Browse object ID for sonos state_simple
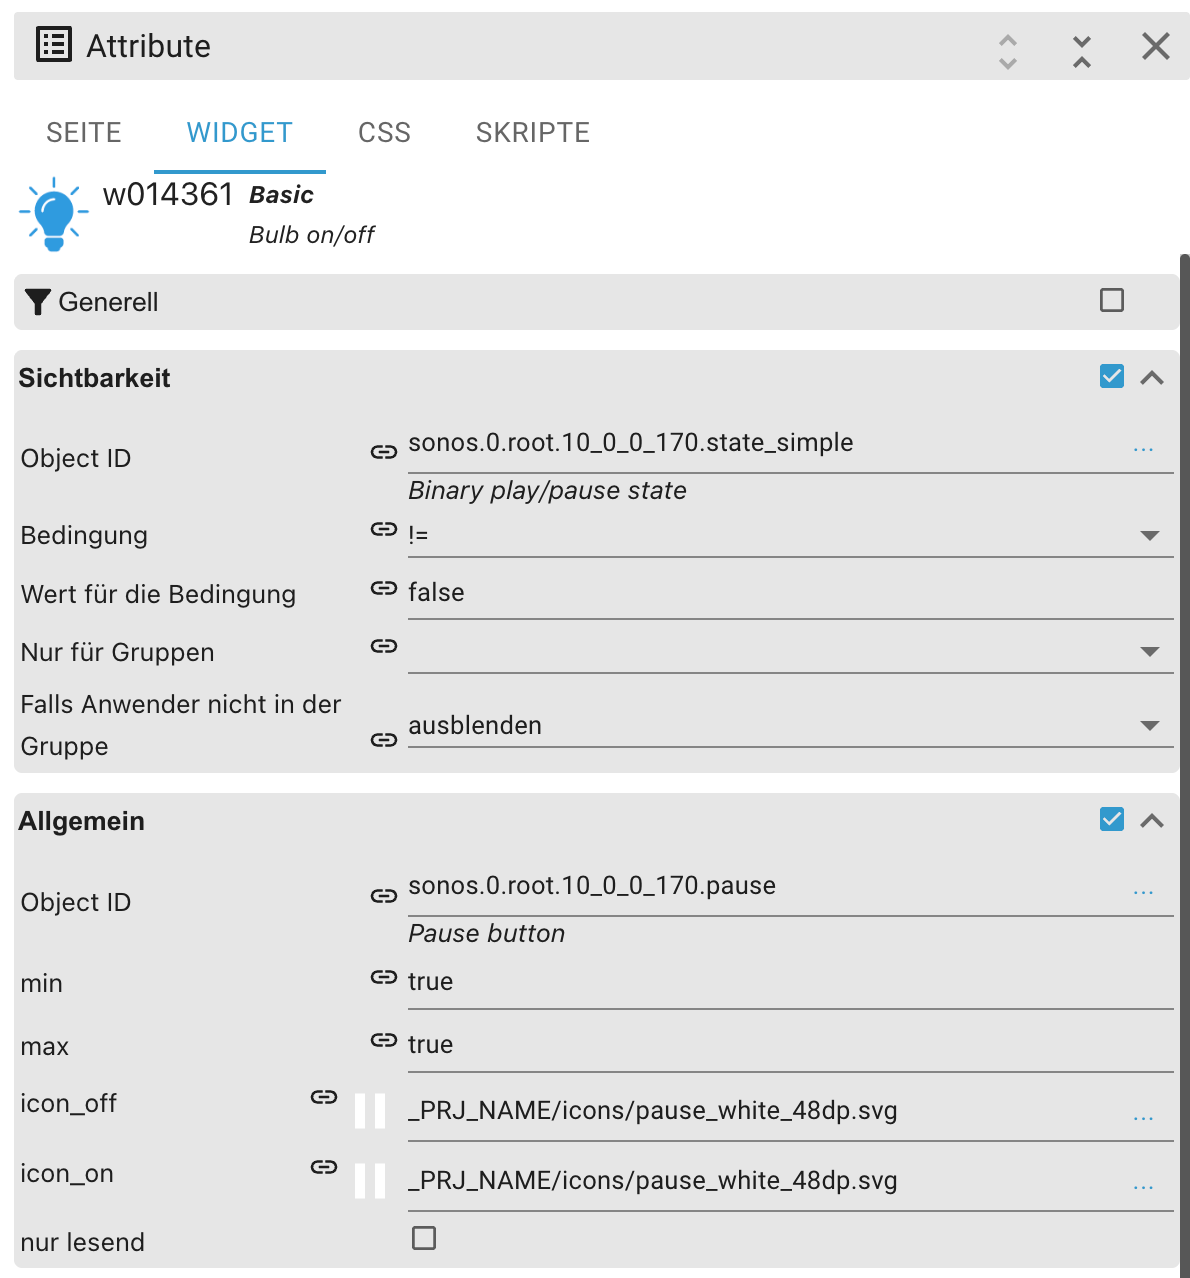This screenshot has width=1190, height=1278. (1143, 450)
